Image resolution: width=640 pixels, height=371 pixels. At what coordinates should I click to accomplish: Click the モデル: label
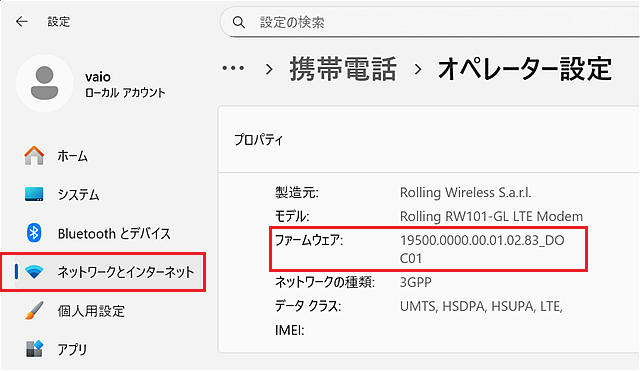pyautogui.click(x=292, y=216)
